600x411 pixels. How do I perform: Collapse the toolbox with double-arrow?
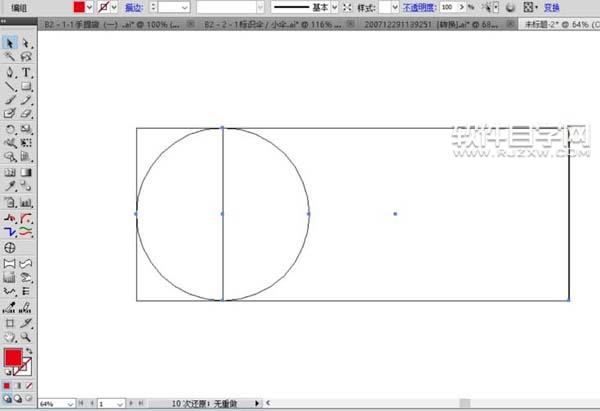click(4, 21)
